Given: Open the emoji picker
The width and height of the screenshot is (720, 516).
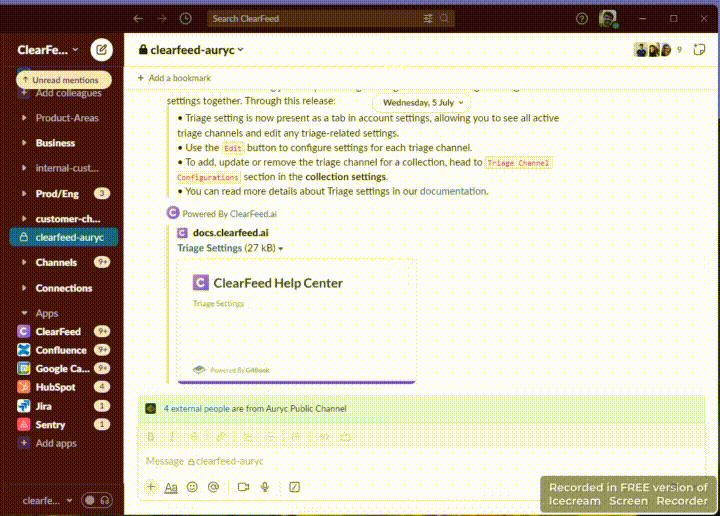Looking at the screenshot, I should click(x=192, y=487).
